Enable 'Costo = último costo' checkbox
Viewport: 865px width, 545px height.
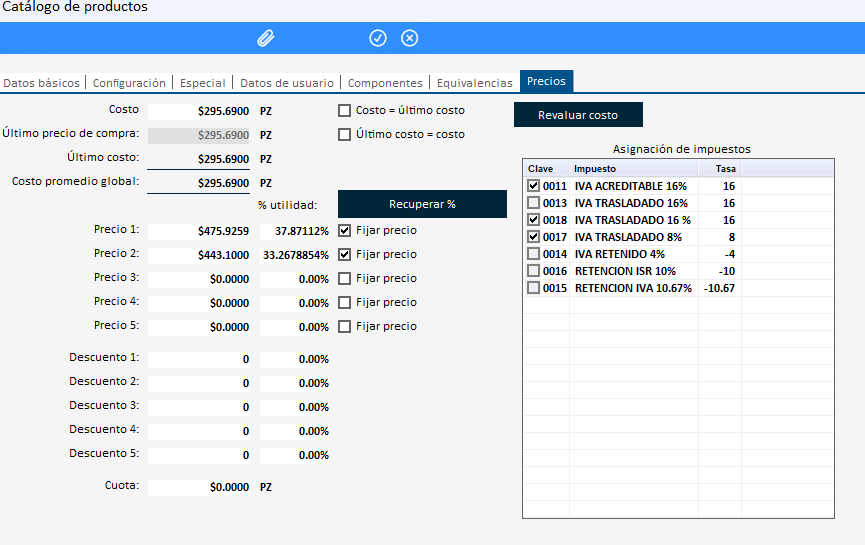tap(345, 110)
